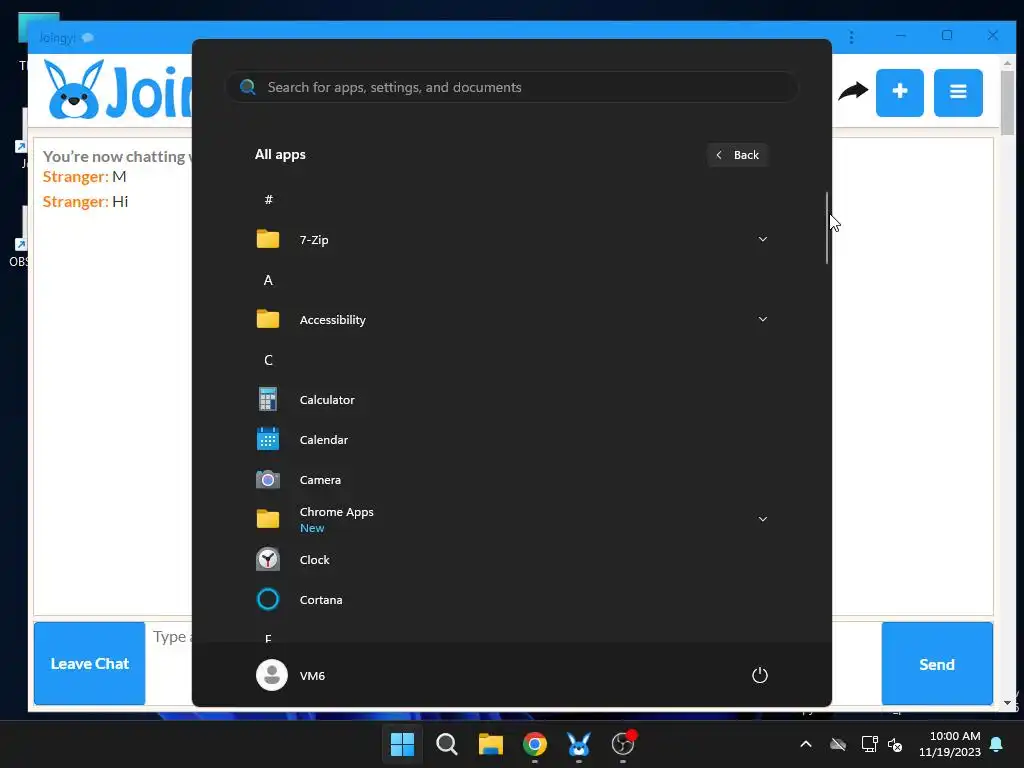Click Joingy blue plus button
This screenshot has width=1024, height=768.
pos(900,93)
